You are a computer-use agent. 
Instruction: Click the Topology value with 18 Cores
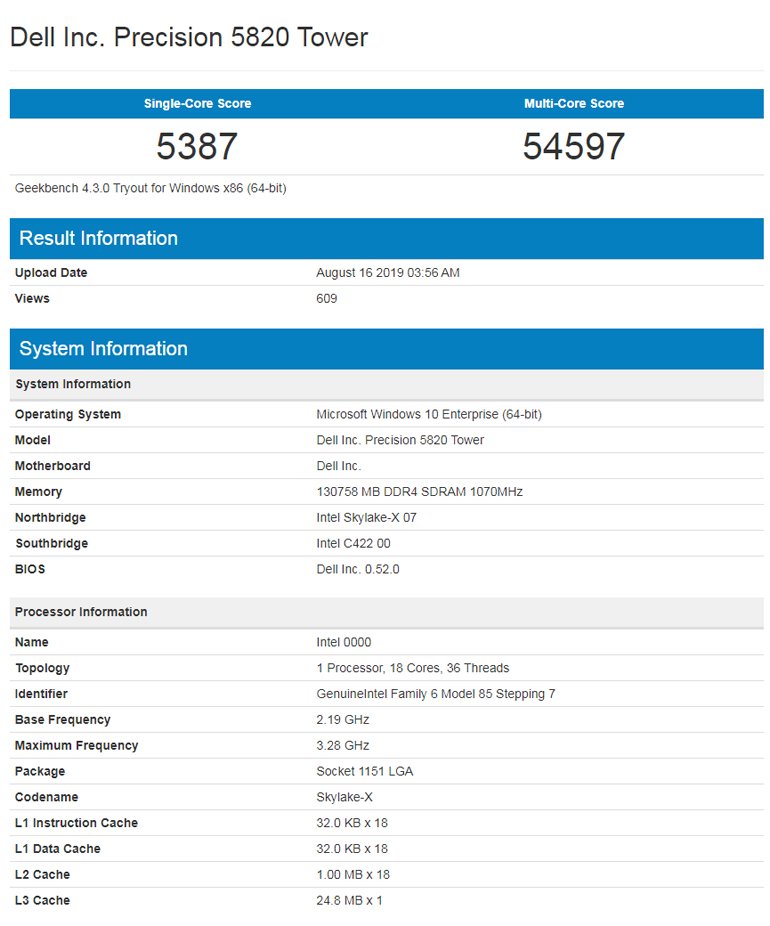point(412,668)
